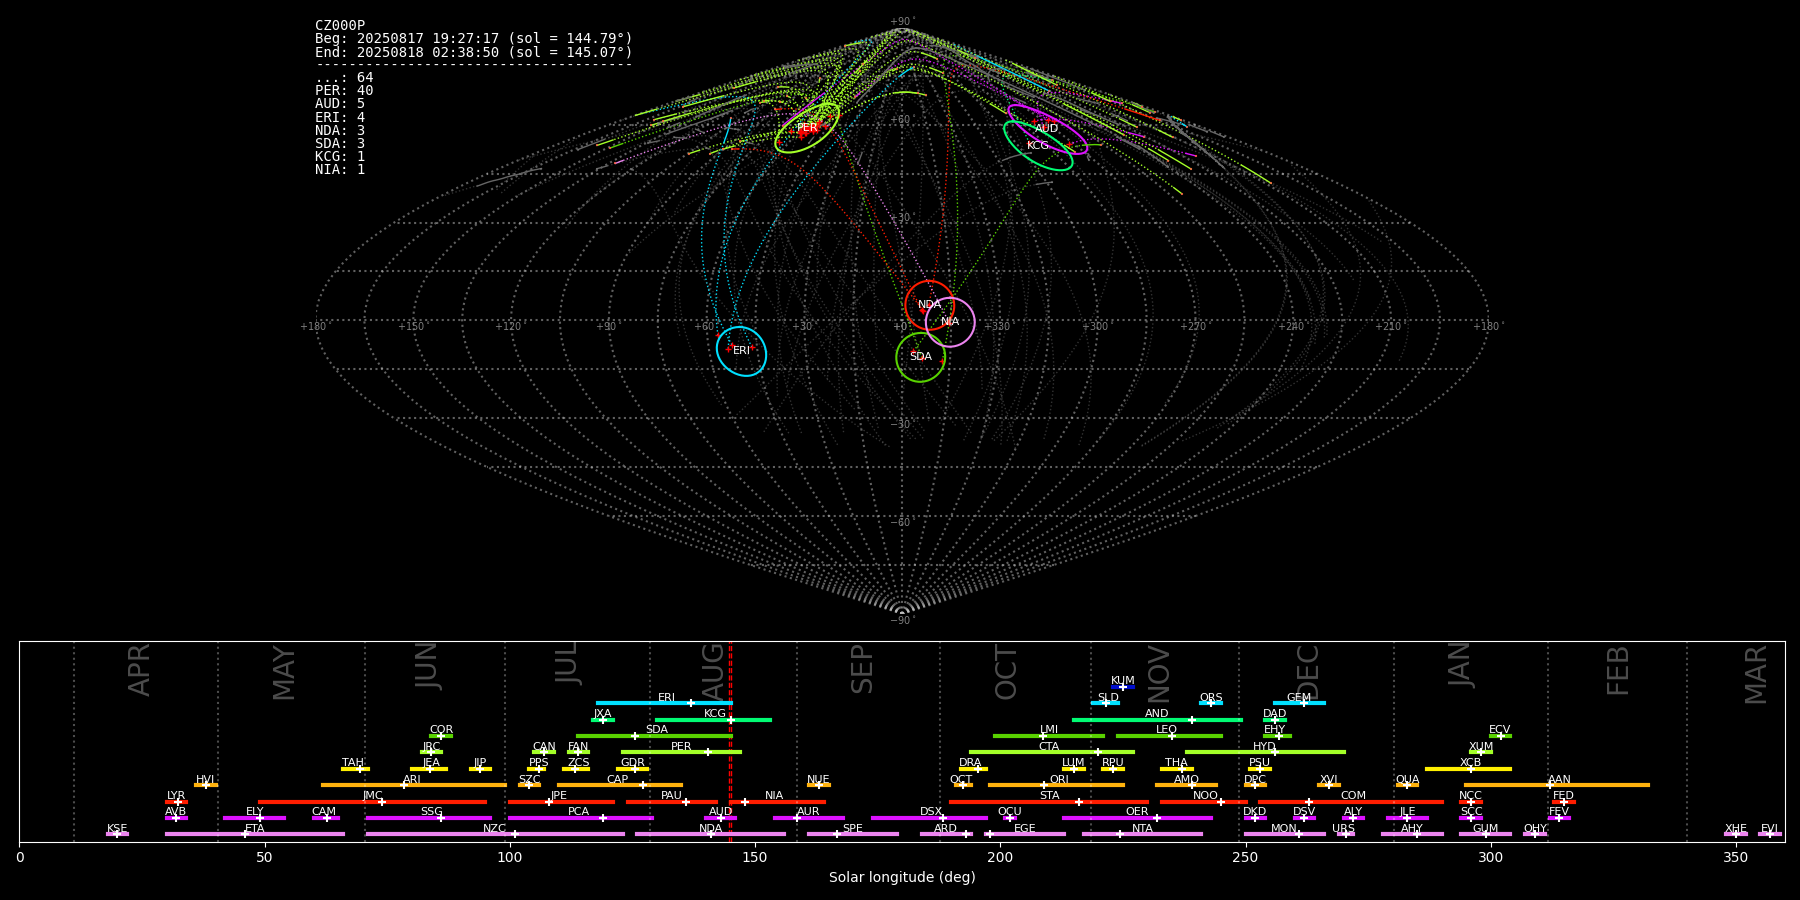The height and width of the screenshot is (900, 1800).
Task: Click the green AND shower bar
Action: point(1157,720)
